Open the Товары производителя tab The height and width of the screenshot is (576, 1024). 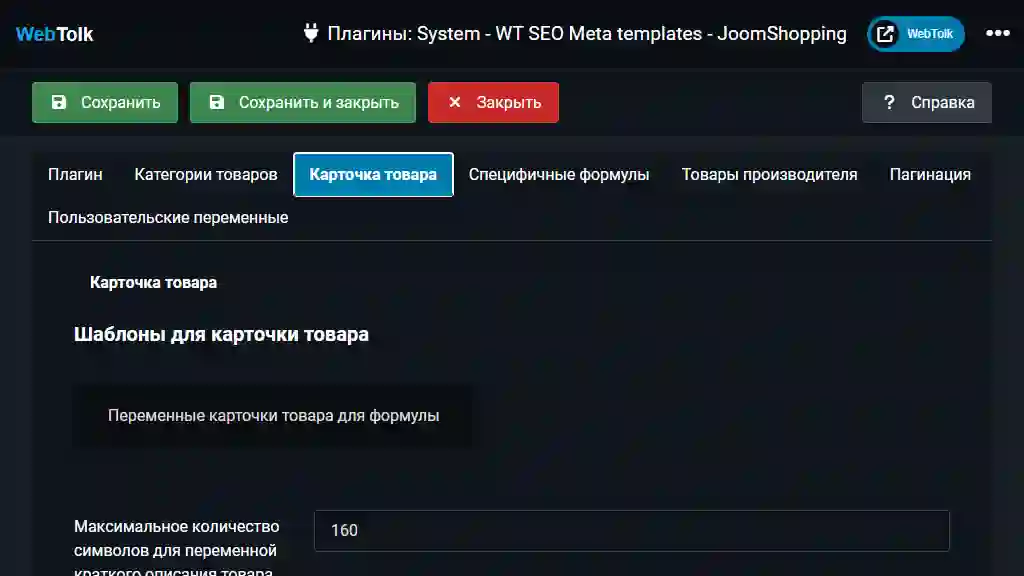pos(769,174)
